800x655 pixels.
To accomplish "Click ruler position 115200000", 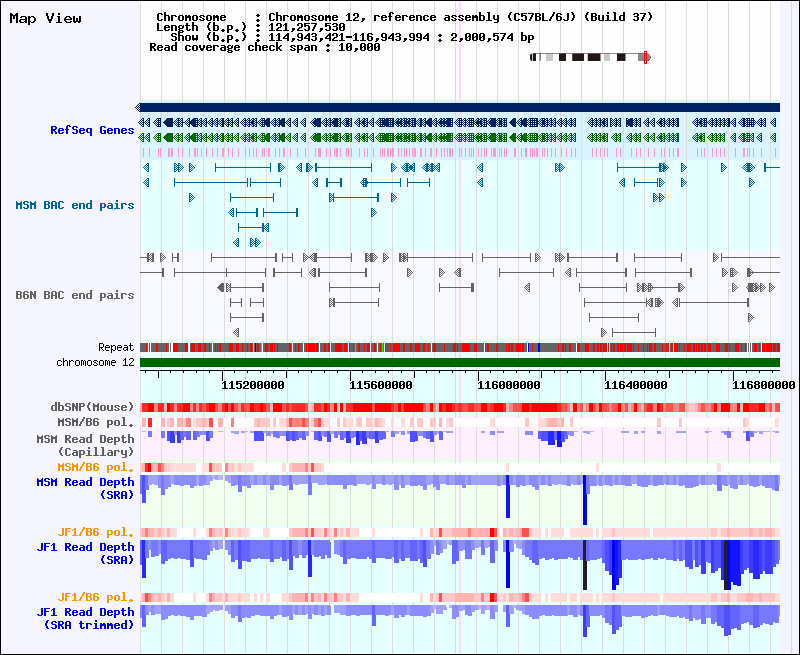I will click(253, 385).
